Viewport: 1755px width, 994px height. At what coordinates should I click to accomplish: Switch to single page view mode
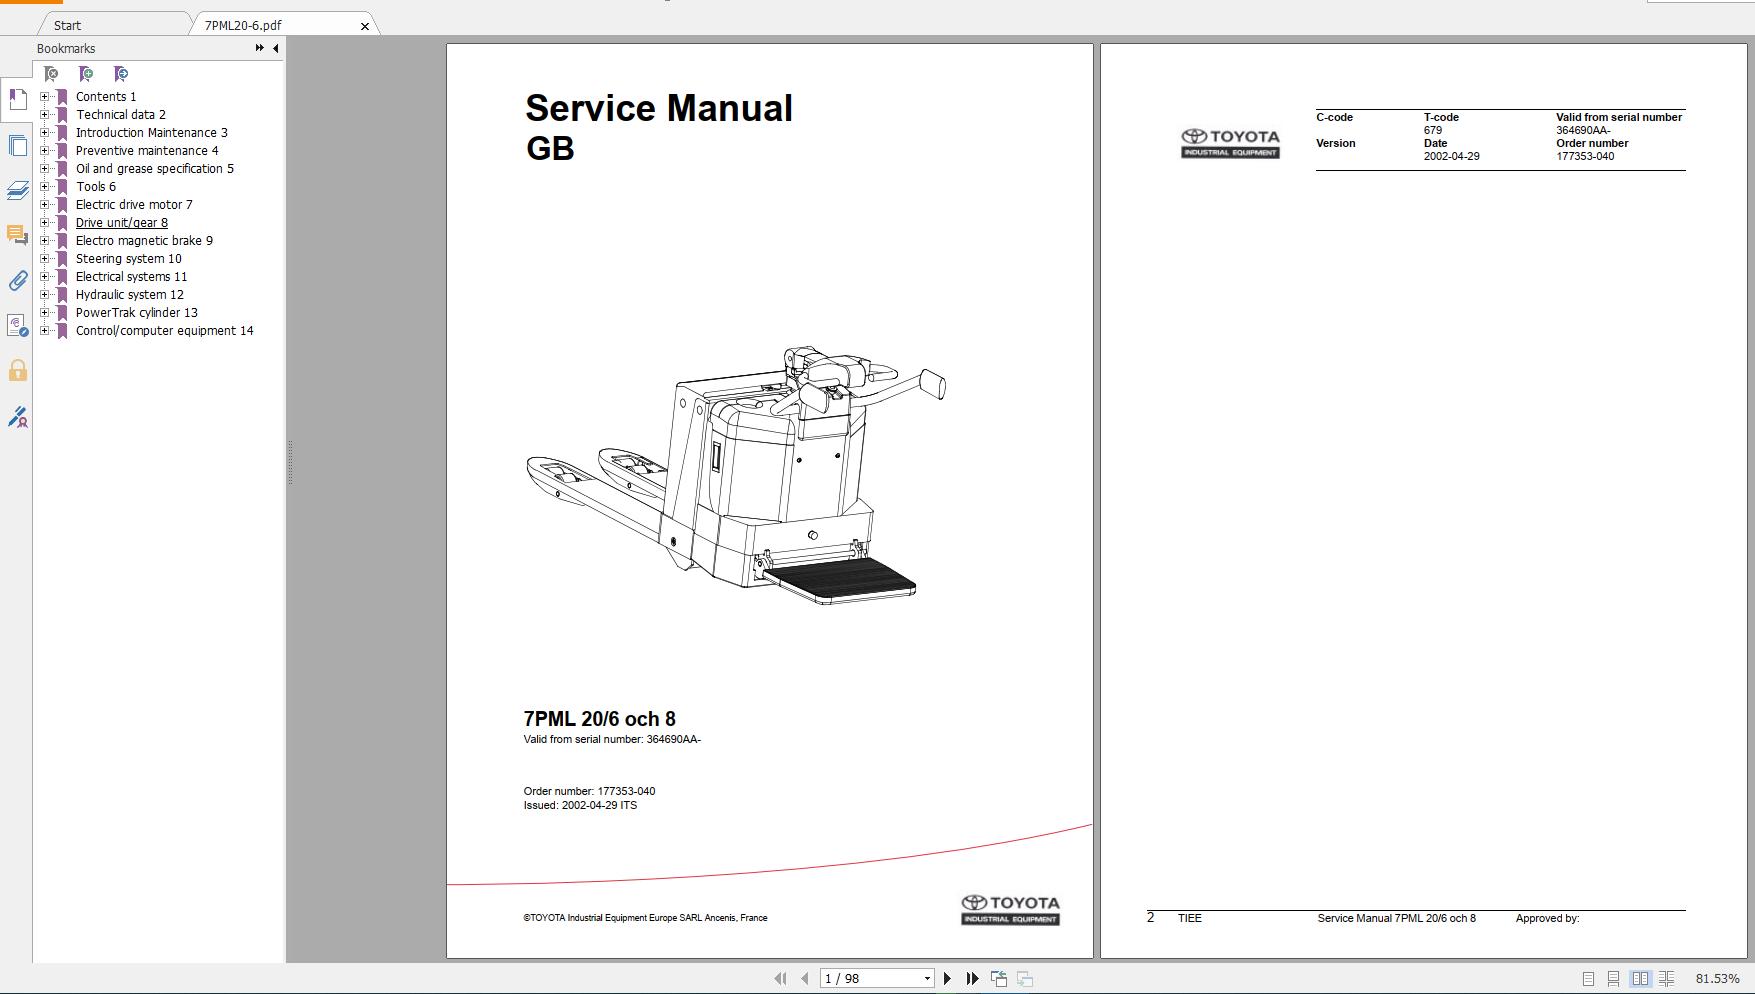pos(1588,979)
